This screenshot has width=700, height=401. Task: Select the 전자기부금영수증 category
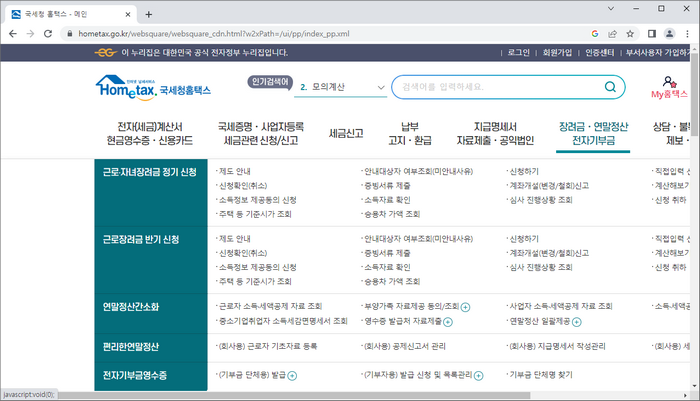click(x=135, y=376)
